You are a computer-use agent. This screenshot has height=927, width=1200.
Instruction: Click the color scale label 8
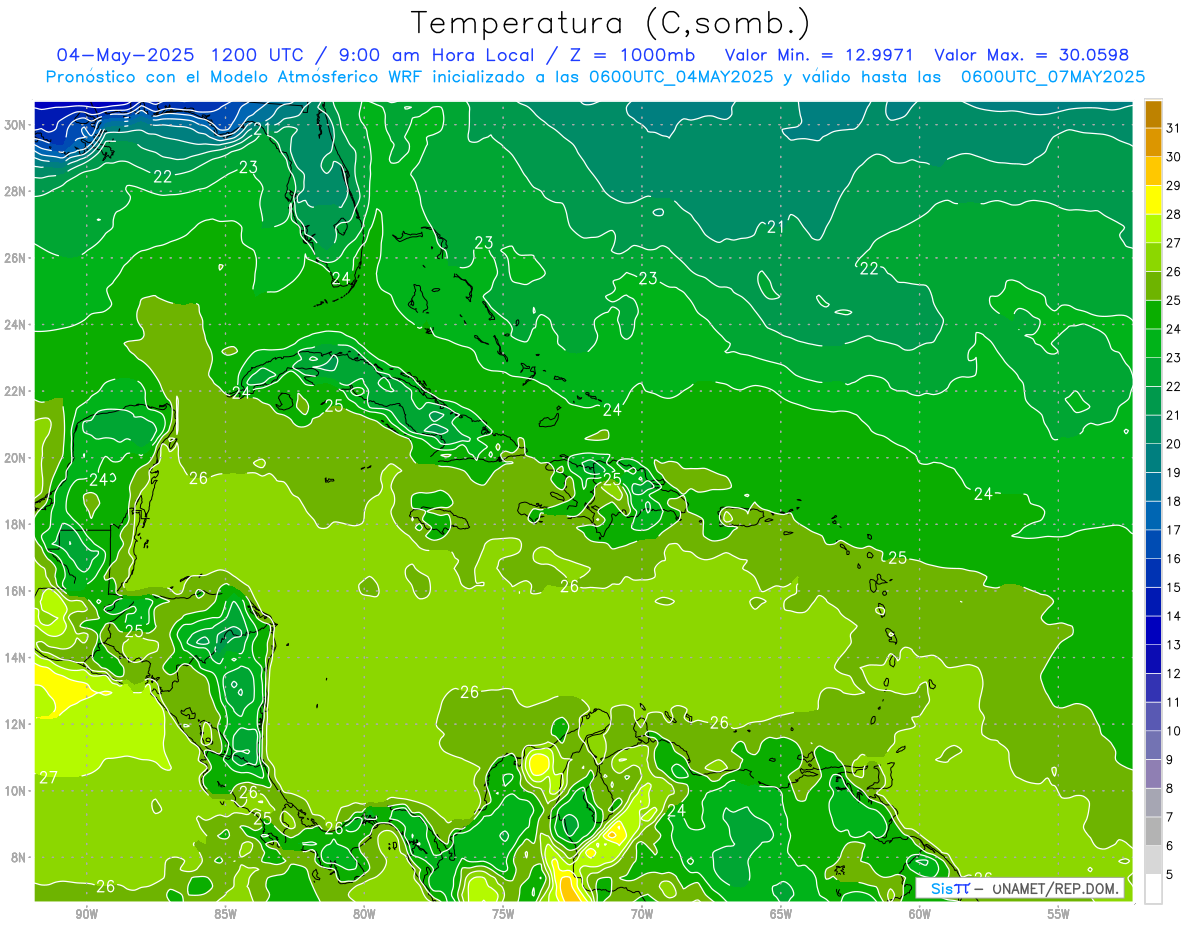(1170, 789)
